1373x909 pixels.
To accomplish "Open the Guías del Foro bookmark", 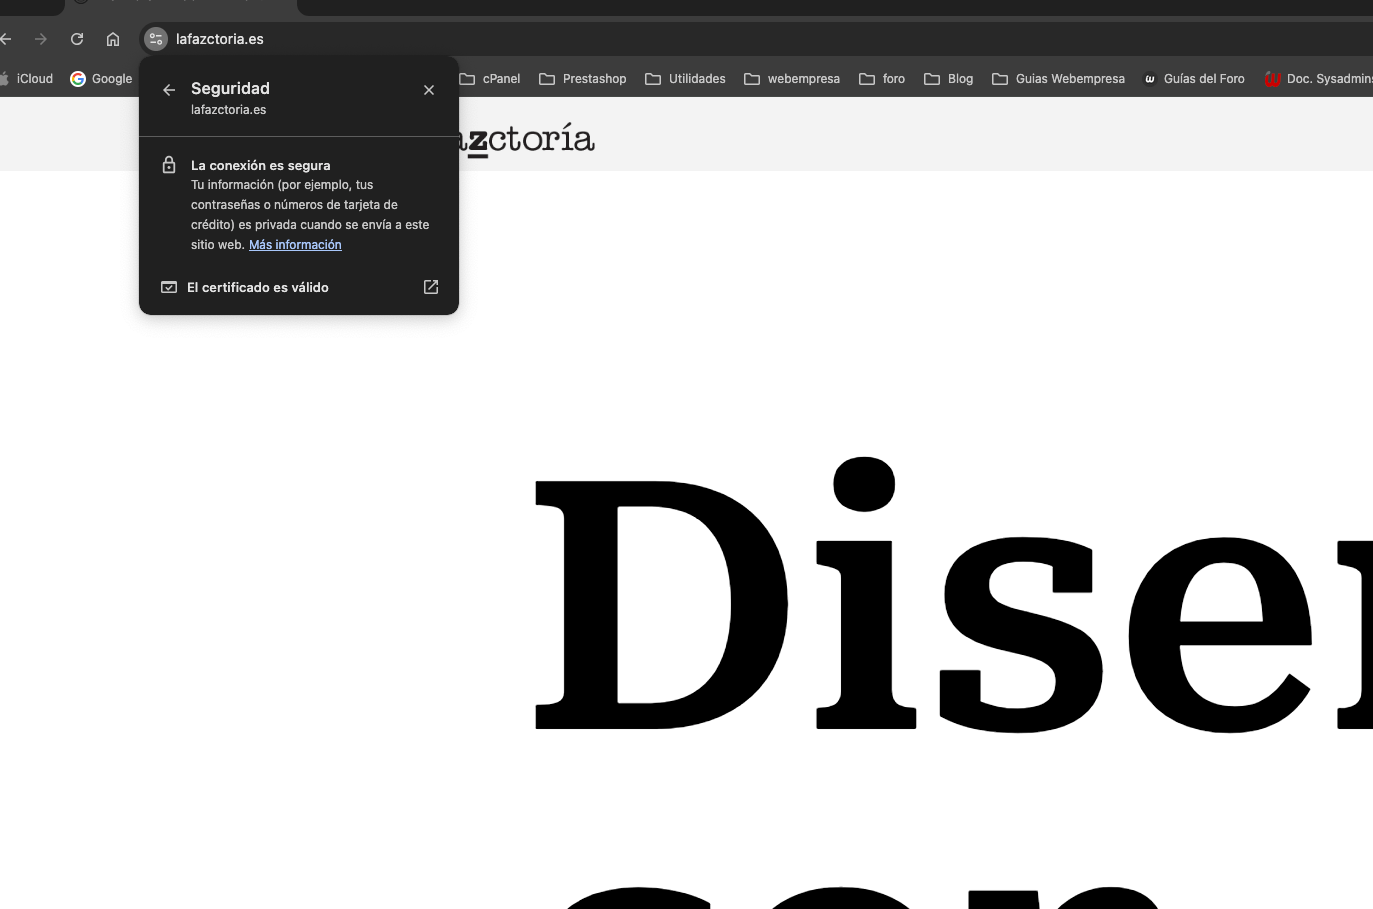I will coord(1194,79).
